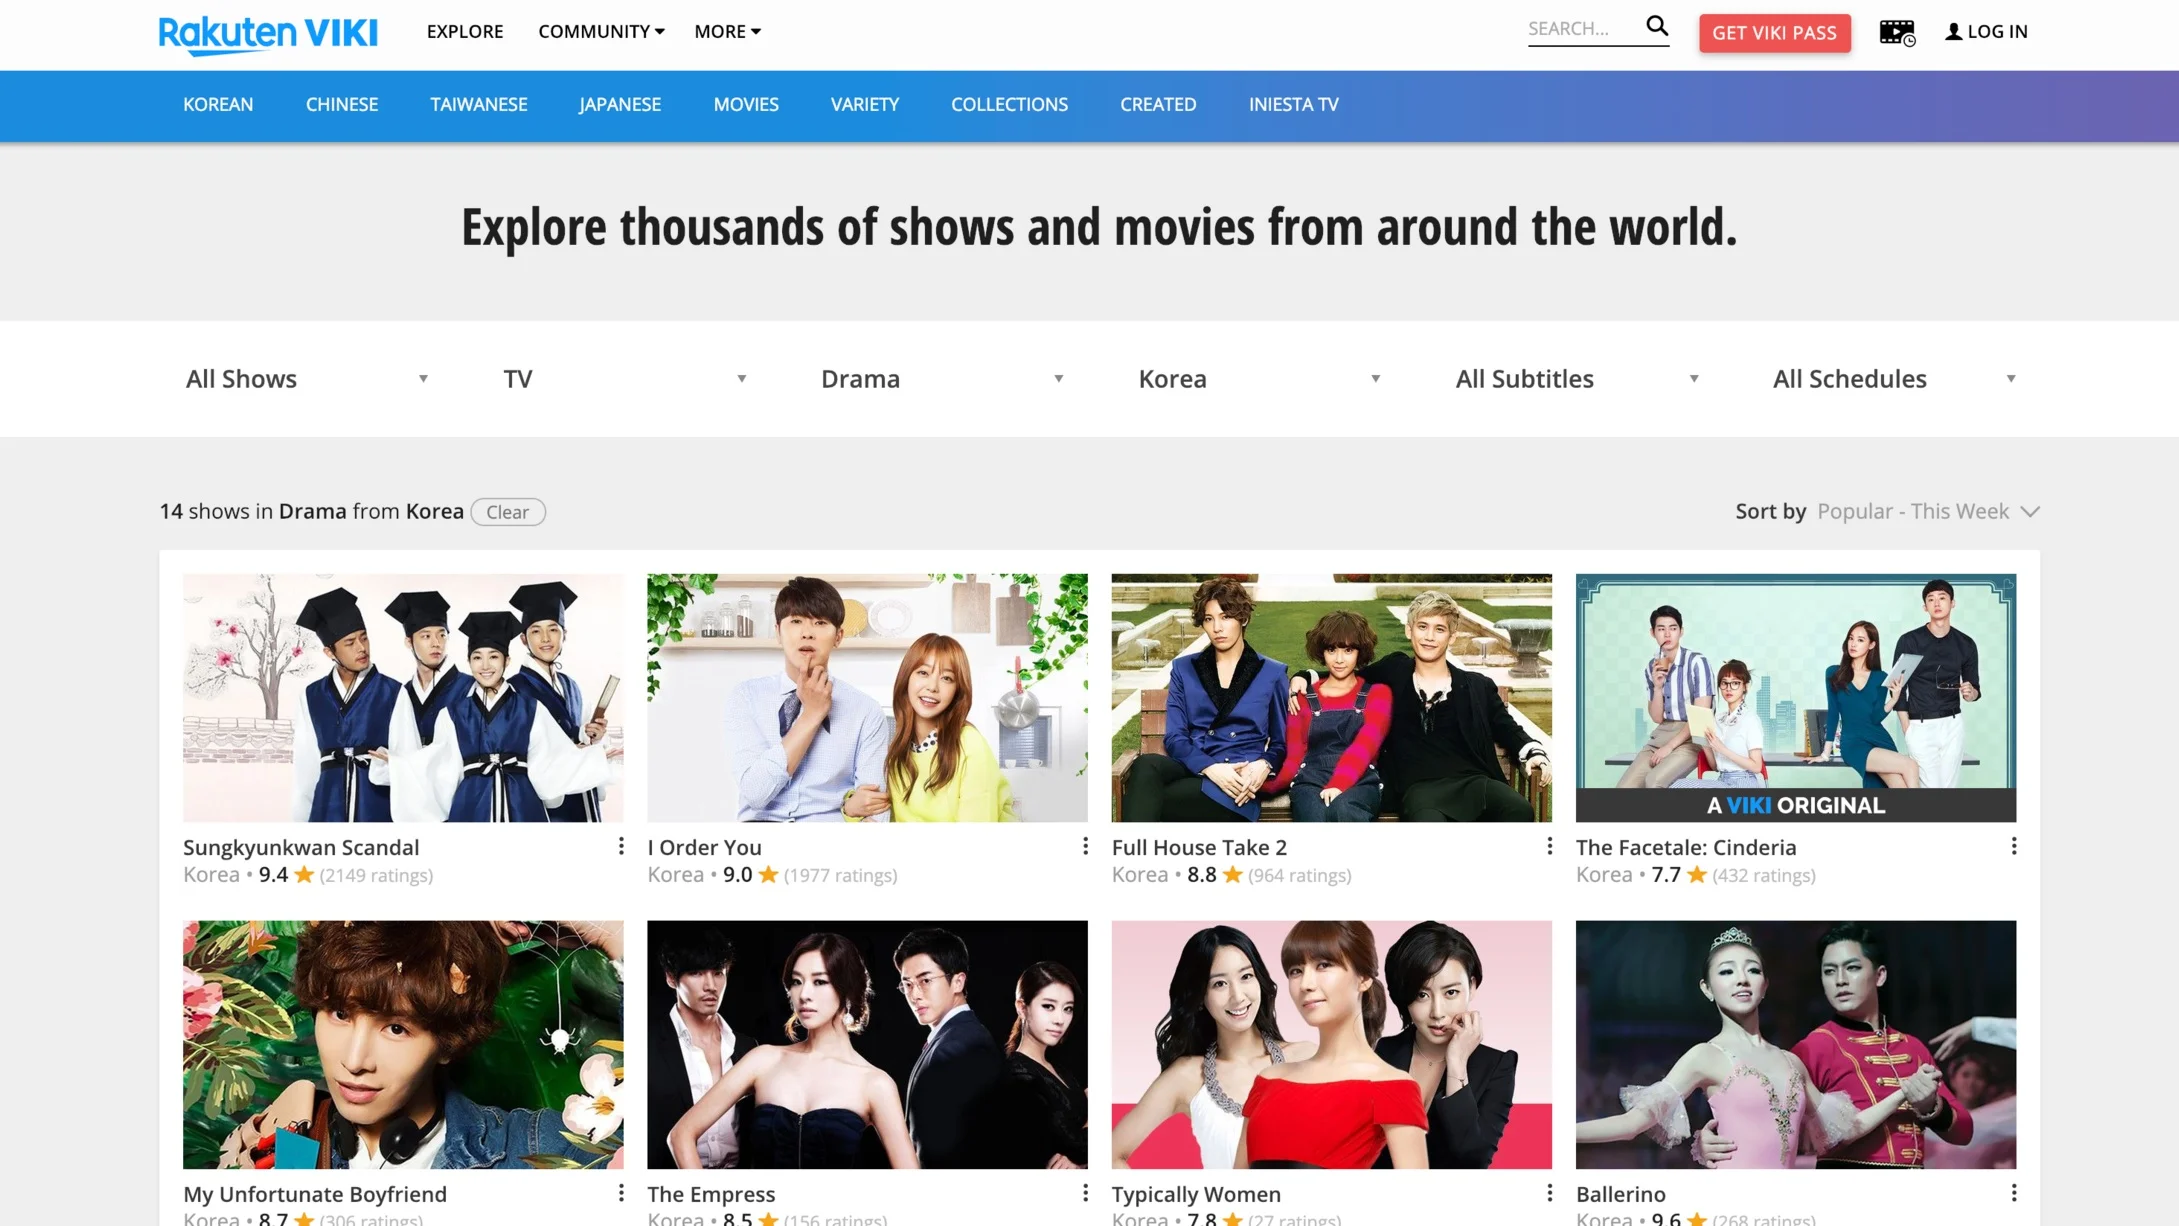
Task: Open options menu for Ballerino
Action: (2013, 1193)
